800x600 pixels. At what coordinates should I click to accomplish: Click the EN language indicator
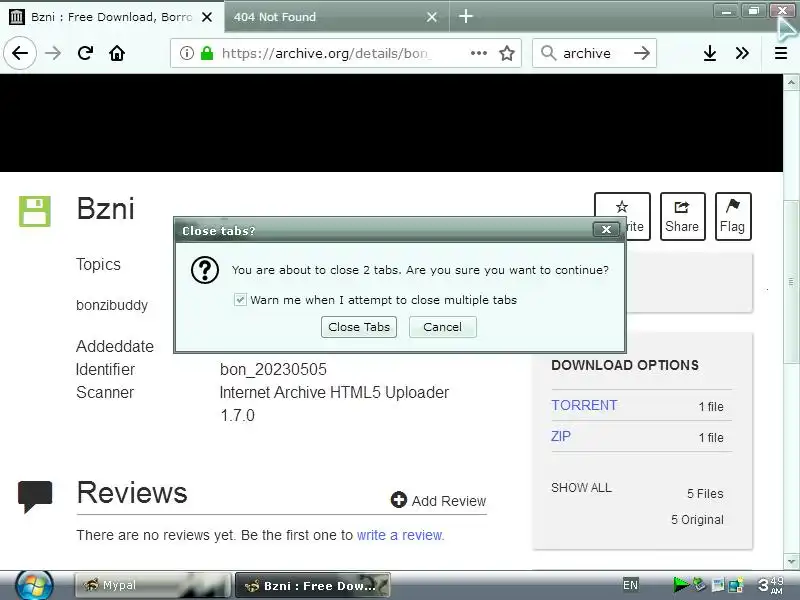click(630, 585)
